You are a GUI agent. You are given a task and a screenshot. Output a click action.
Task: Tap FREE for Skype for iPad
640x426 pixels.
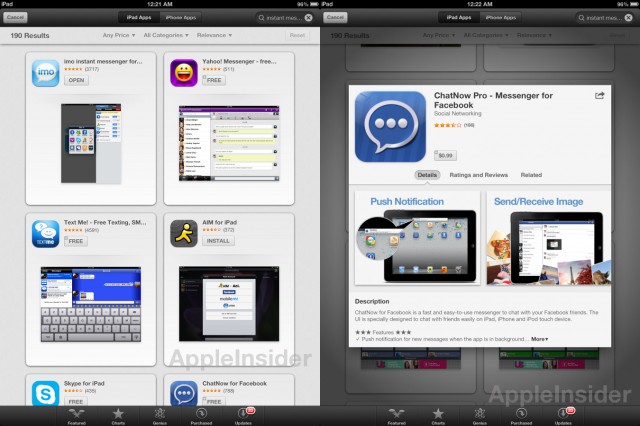pyautogui.click(x=76, y=402)
